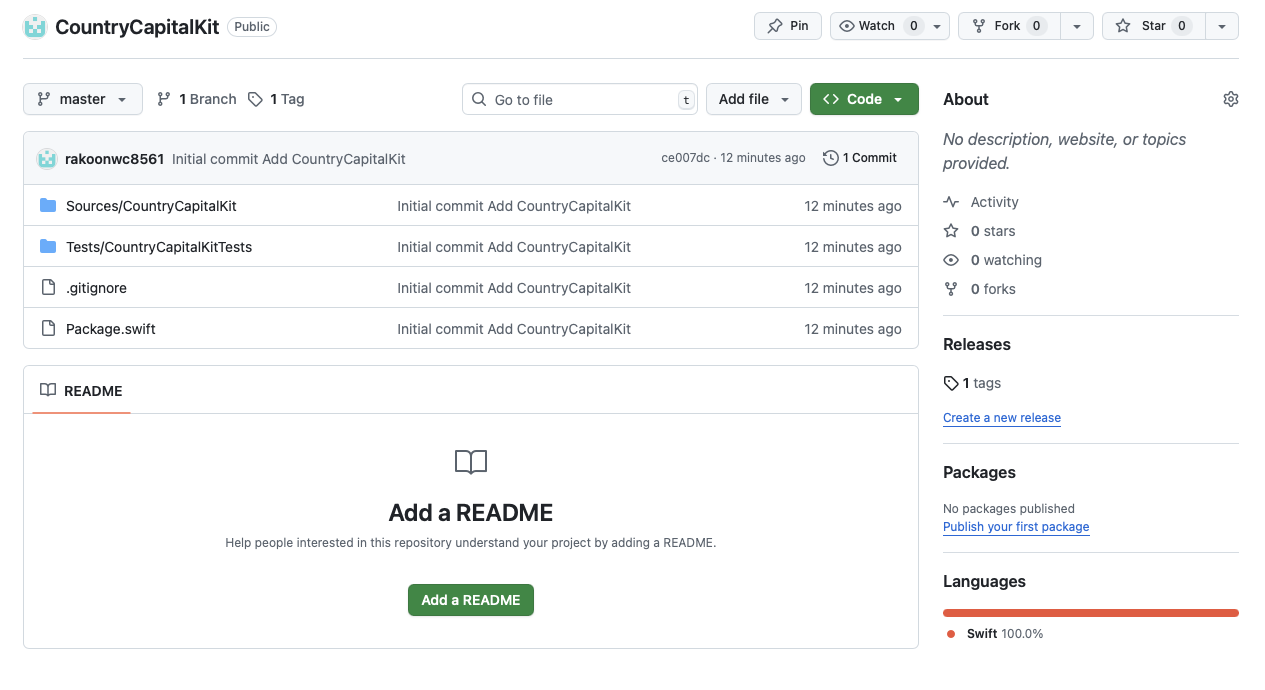Screen dimensions: 1265x690
Task: Click the rakoonwc8561 user avatar
Action: (x=47, y=158)
